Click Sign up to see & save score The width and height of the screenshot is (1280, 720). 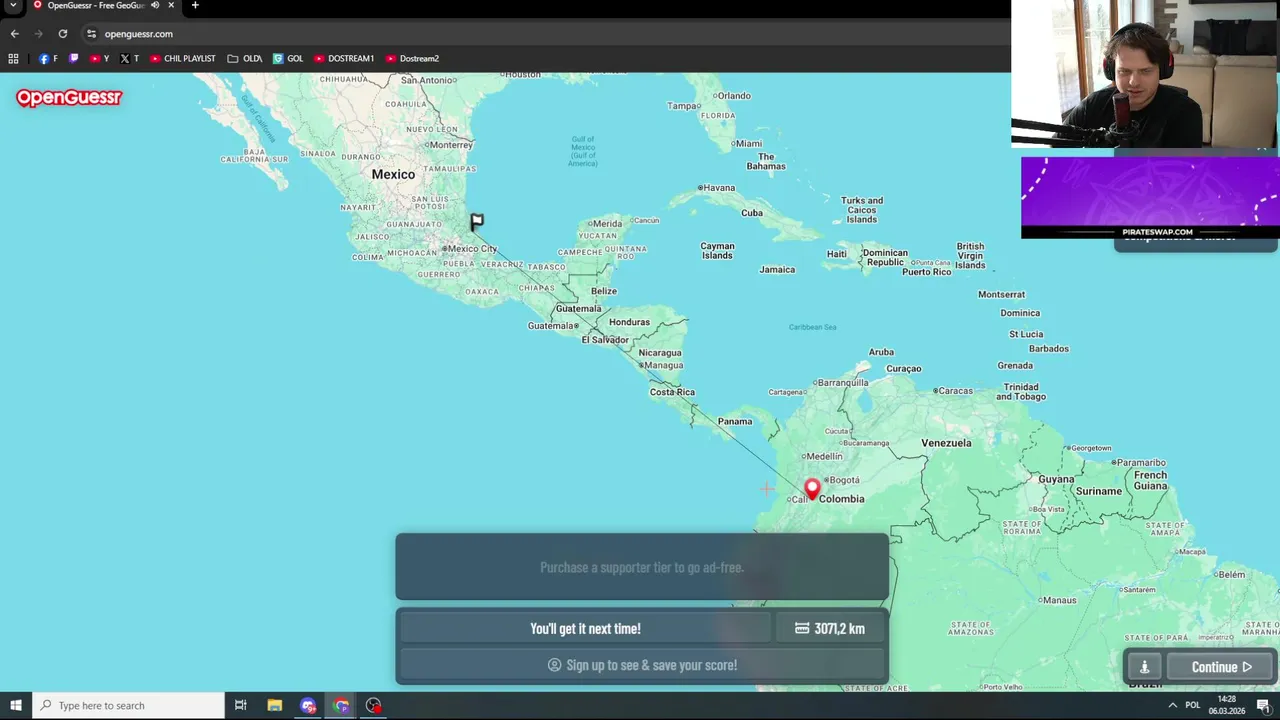pyautogui.click(x=642, y=665)
